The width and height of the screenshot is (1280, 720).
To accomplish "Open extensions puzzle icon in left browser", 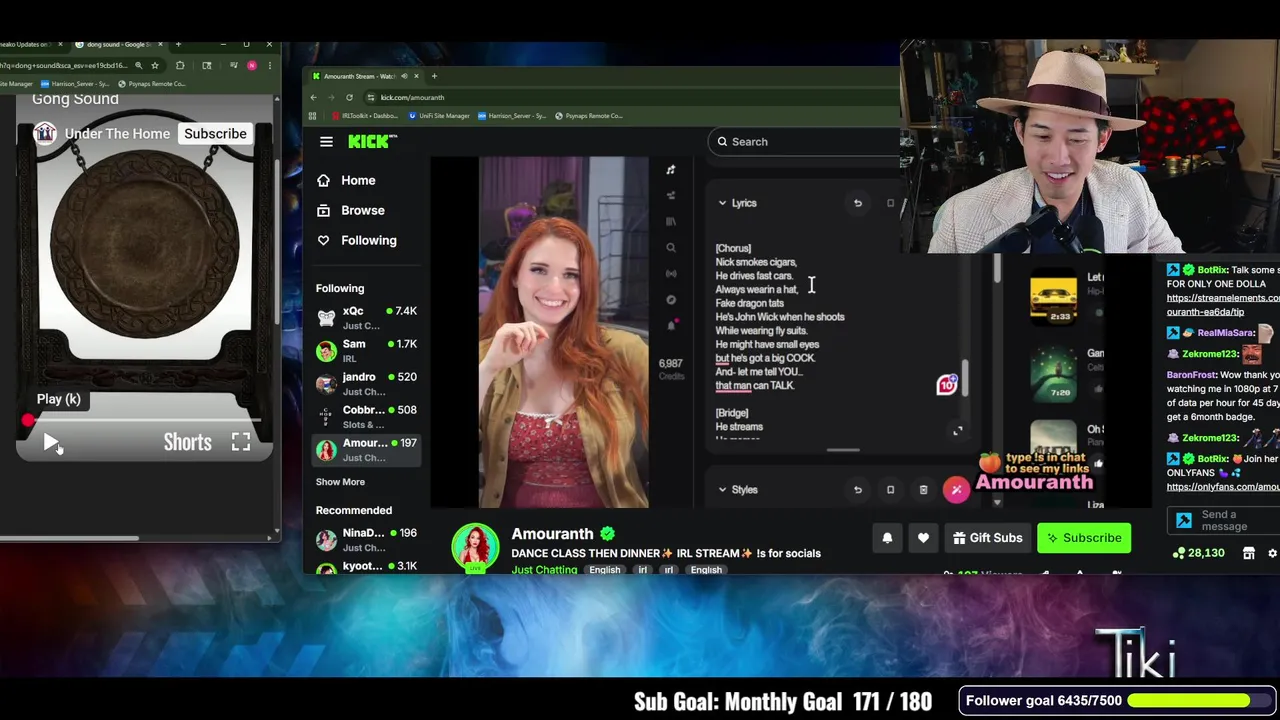I will point(180,65).
